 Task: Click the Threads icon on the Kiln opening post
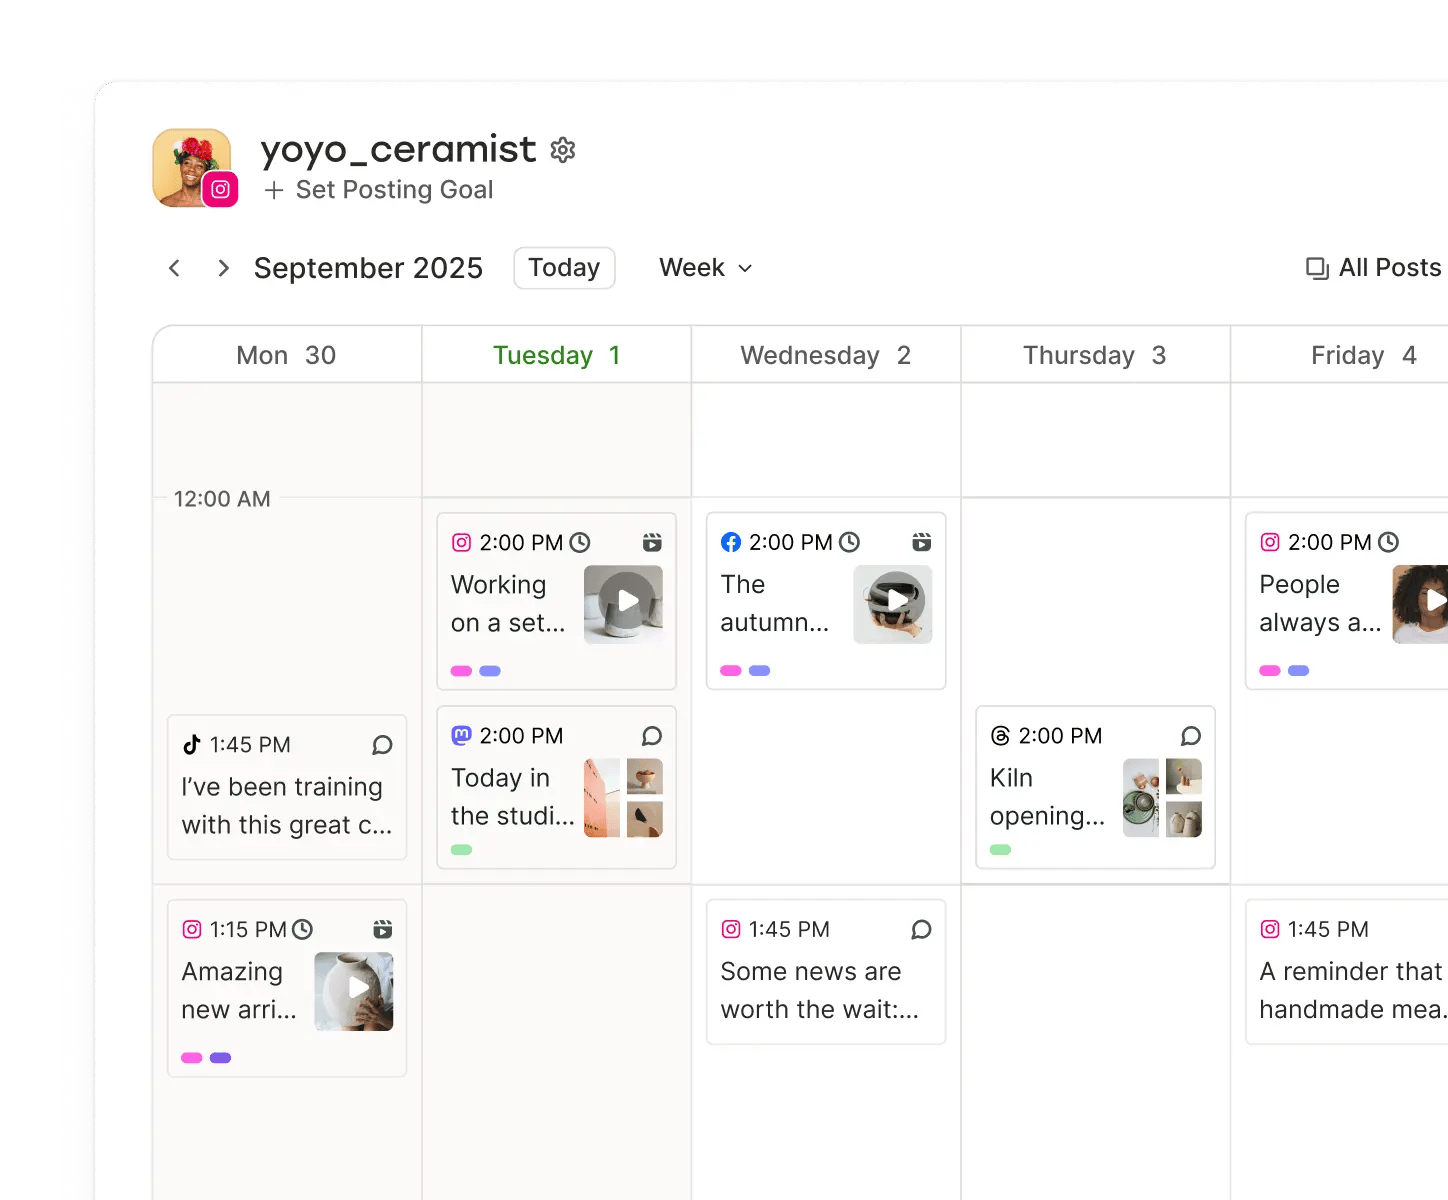(1000, 736)
